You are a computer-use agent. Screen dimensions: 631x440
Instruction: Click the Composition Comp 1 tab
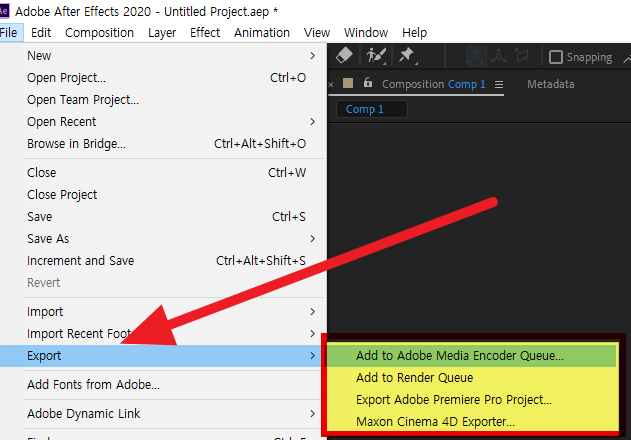pos(433,84)
